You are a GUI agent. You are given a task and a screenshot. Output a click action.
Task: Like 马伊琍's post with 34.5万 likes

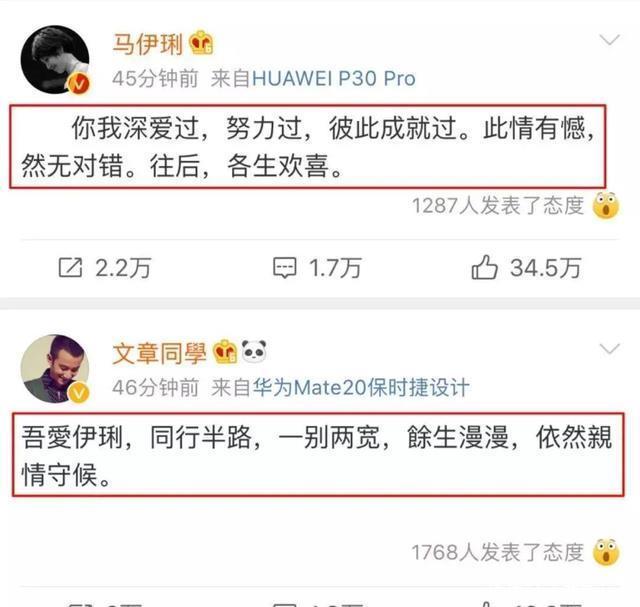(526, 268)
